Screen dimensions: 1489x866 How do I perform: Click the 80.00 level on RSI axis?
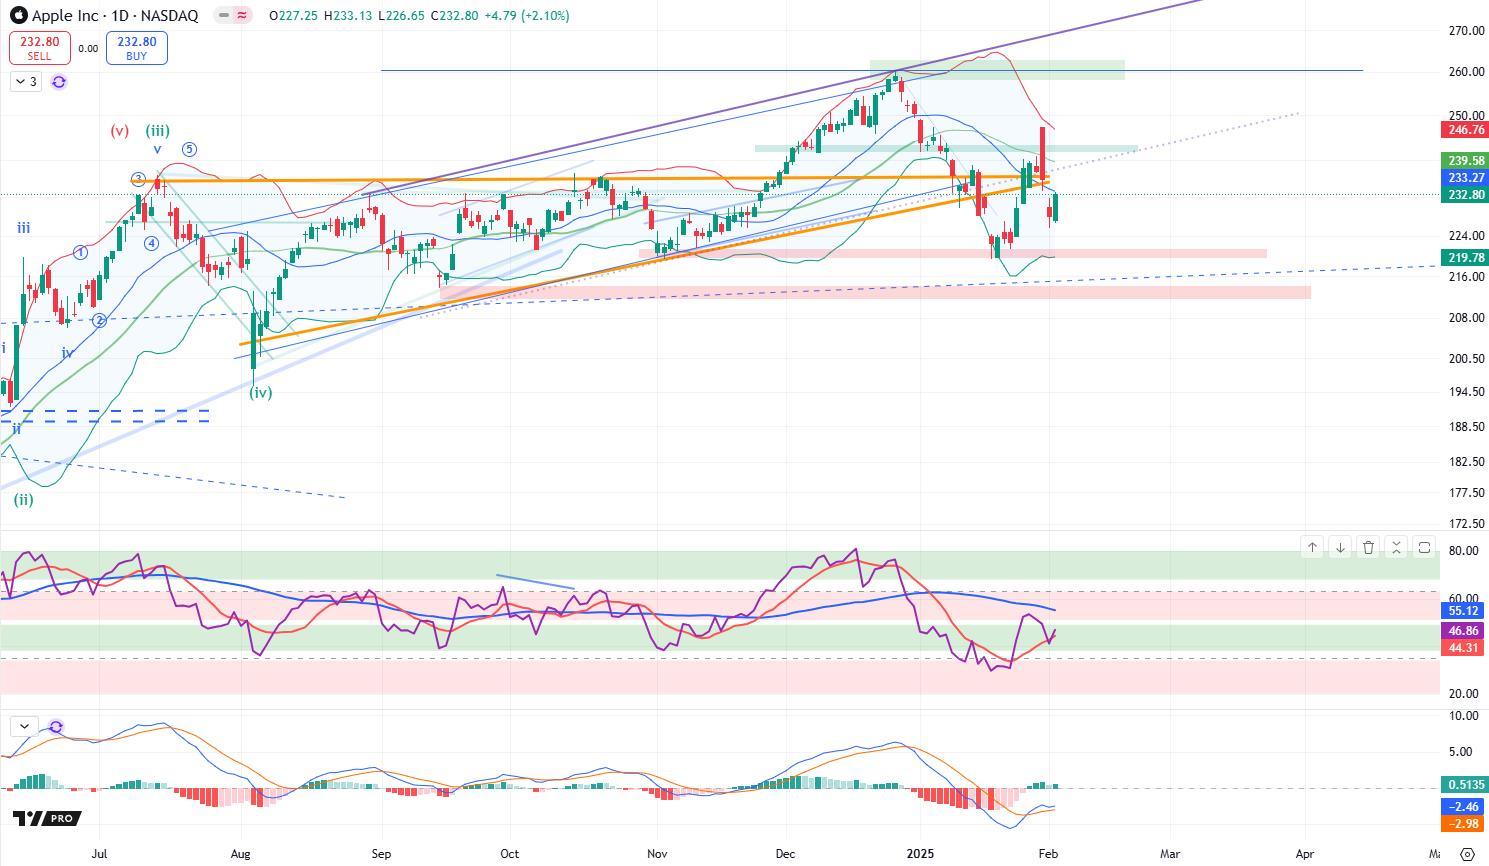1463,551
